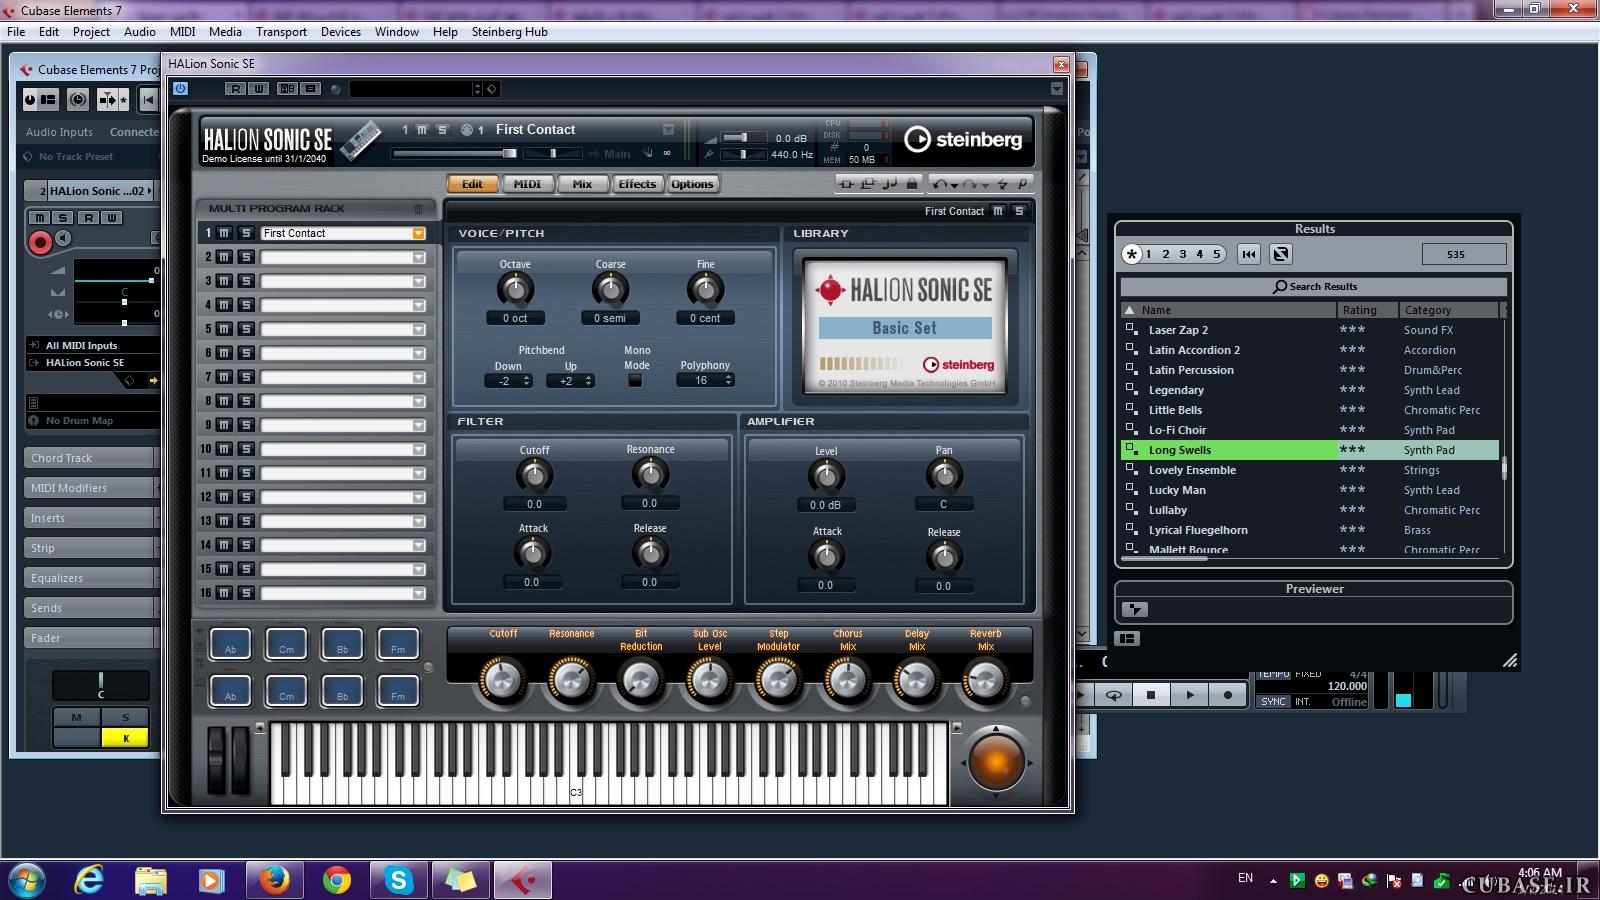Show all ratings with the asterisk filter
The width and height of the screenshot is (1600, 900).
click(x=1131, y=254)
